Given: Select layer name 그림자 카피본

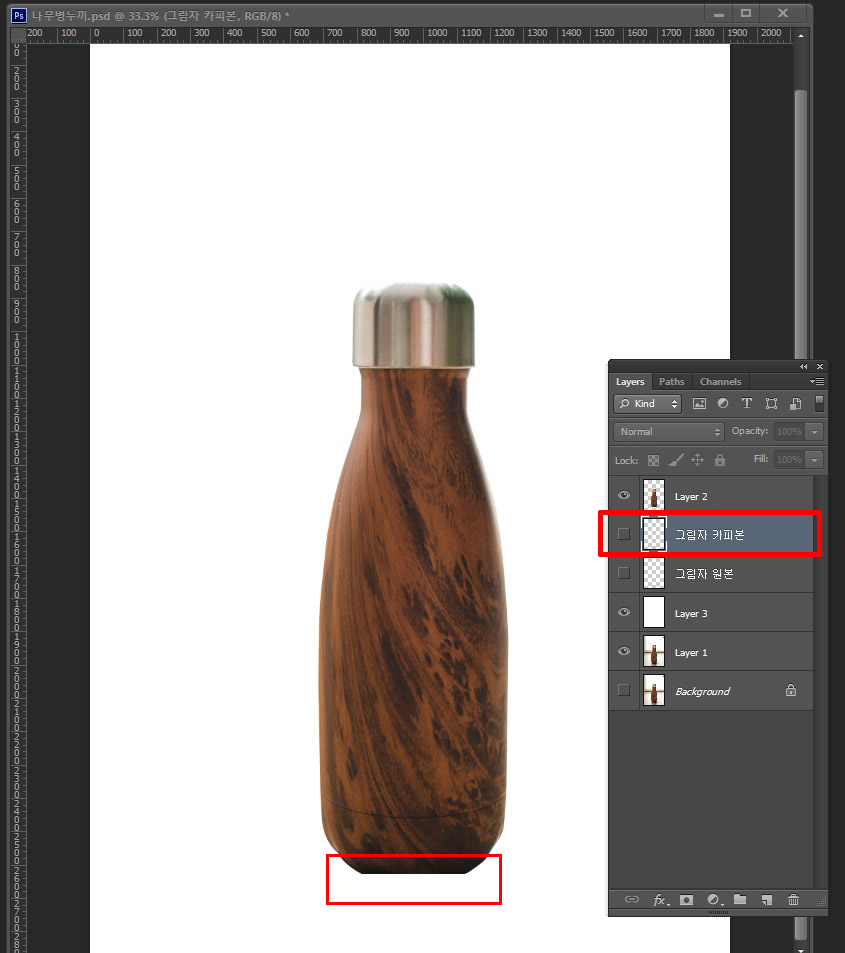Looking at the screenshot, I should click(x=709, y=535).
